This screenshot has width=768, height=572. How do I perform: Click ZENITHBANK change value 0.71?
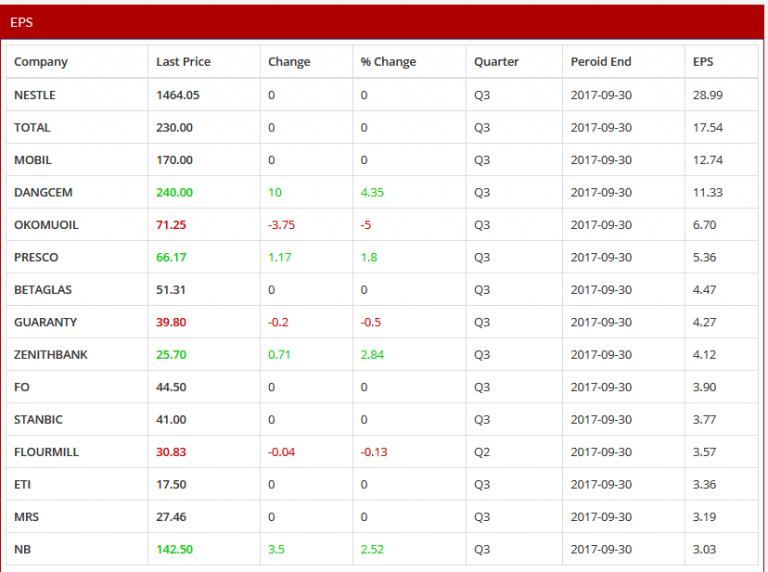pyautogui.click(x=279, y=355)
